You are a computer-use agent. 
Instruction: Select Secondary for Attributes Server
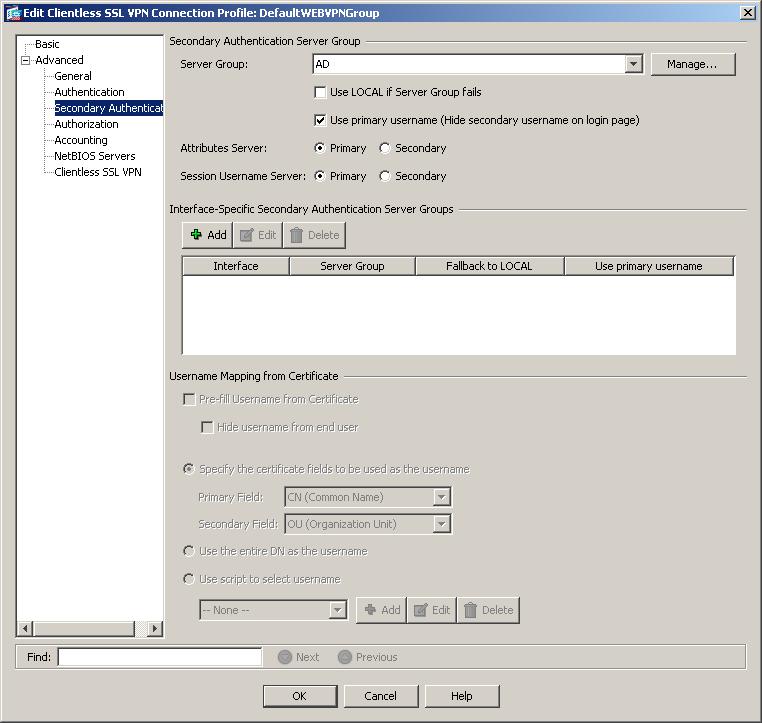tap(384, 148)
